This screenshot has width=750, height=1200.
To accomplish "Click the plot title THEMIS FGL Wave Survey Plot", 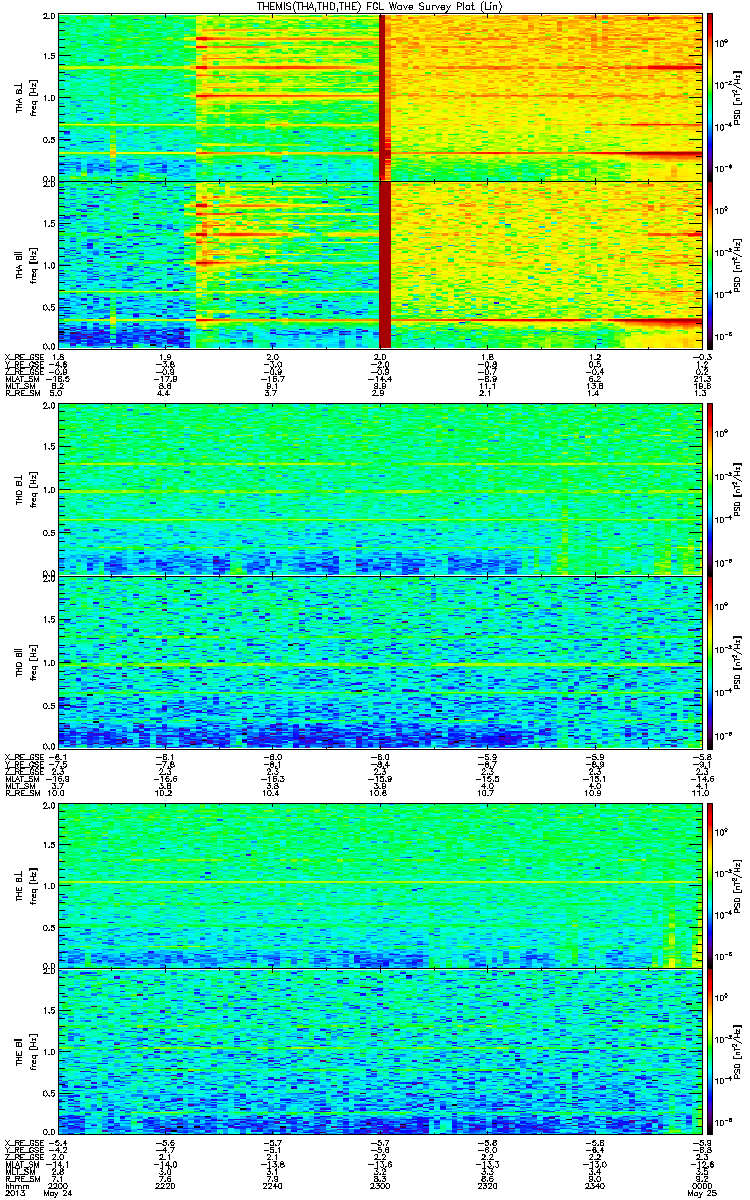I will tap(381, 6).
